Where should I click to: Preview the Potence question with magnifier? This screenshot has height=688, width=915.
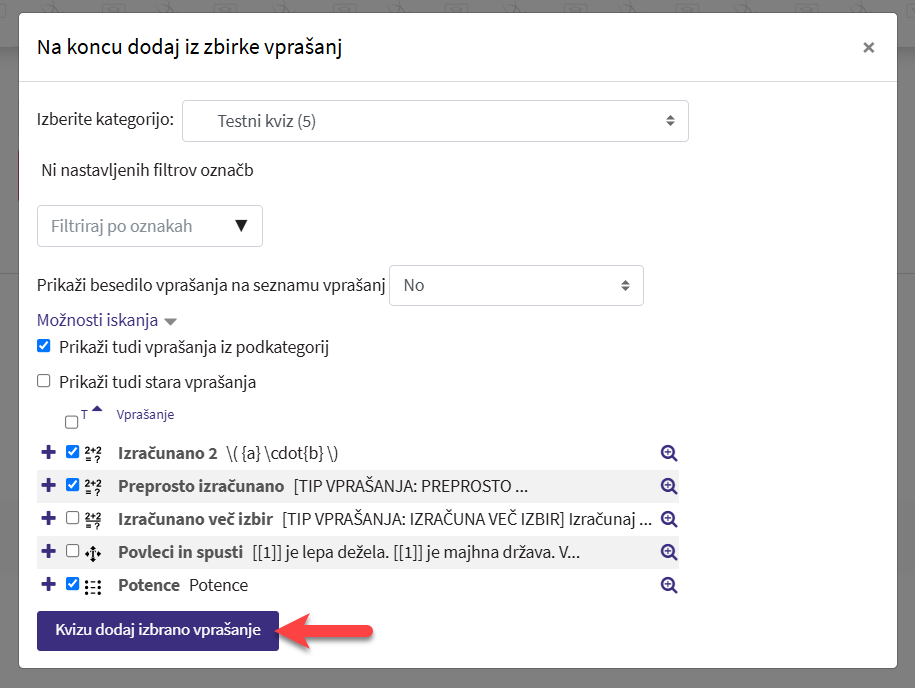tap(669, 585)
